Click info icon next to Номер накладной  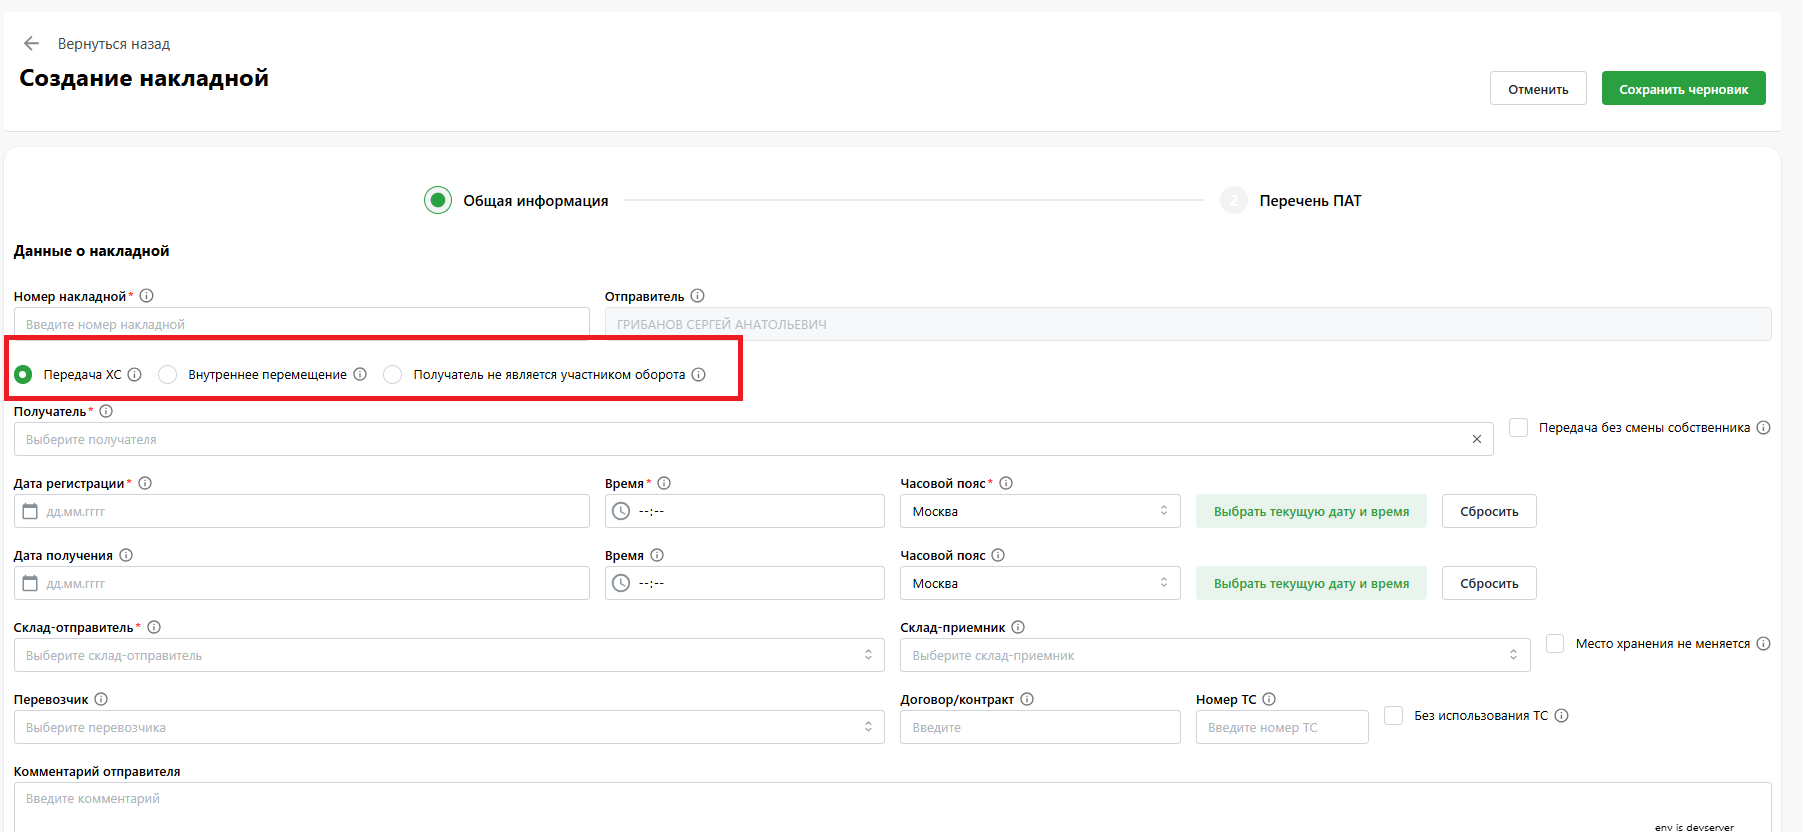coord(147,296)
